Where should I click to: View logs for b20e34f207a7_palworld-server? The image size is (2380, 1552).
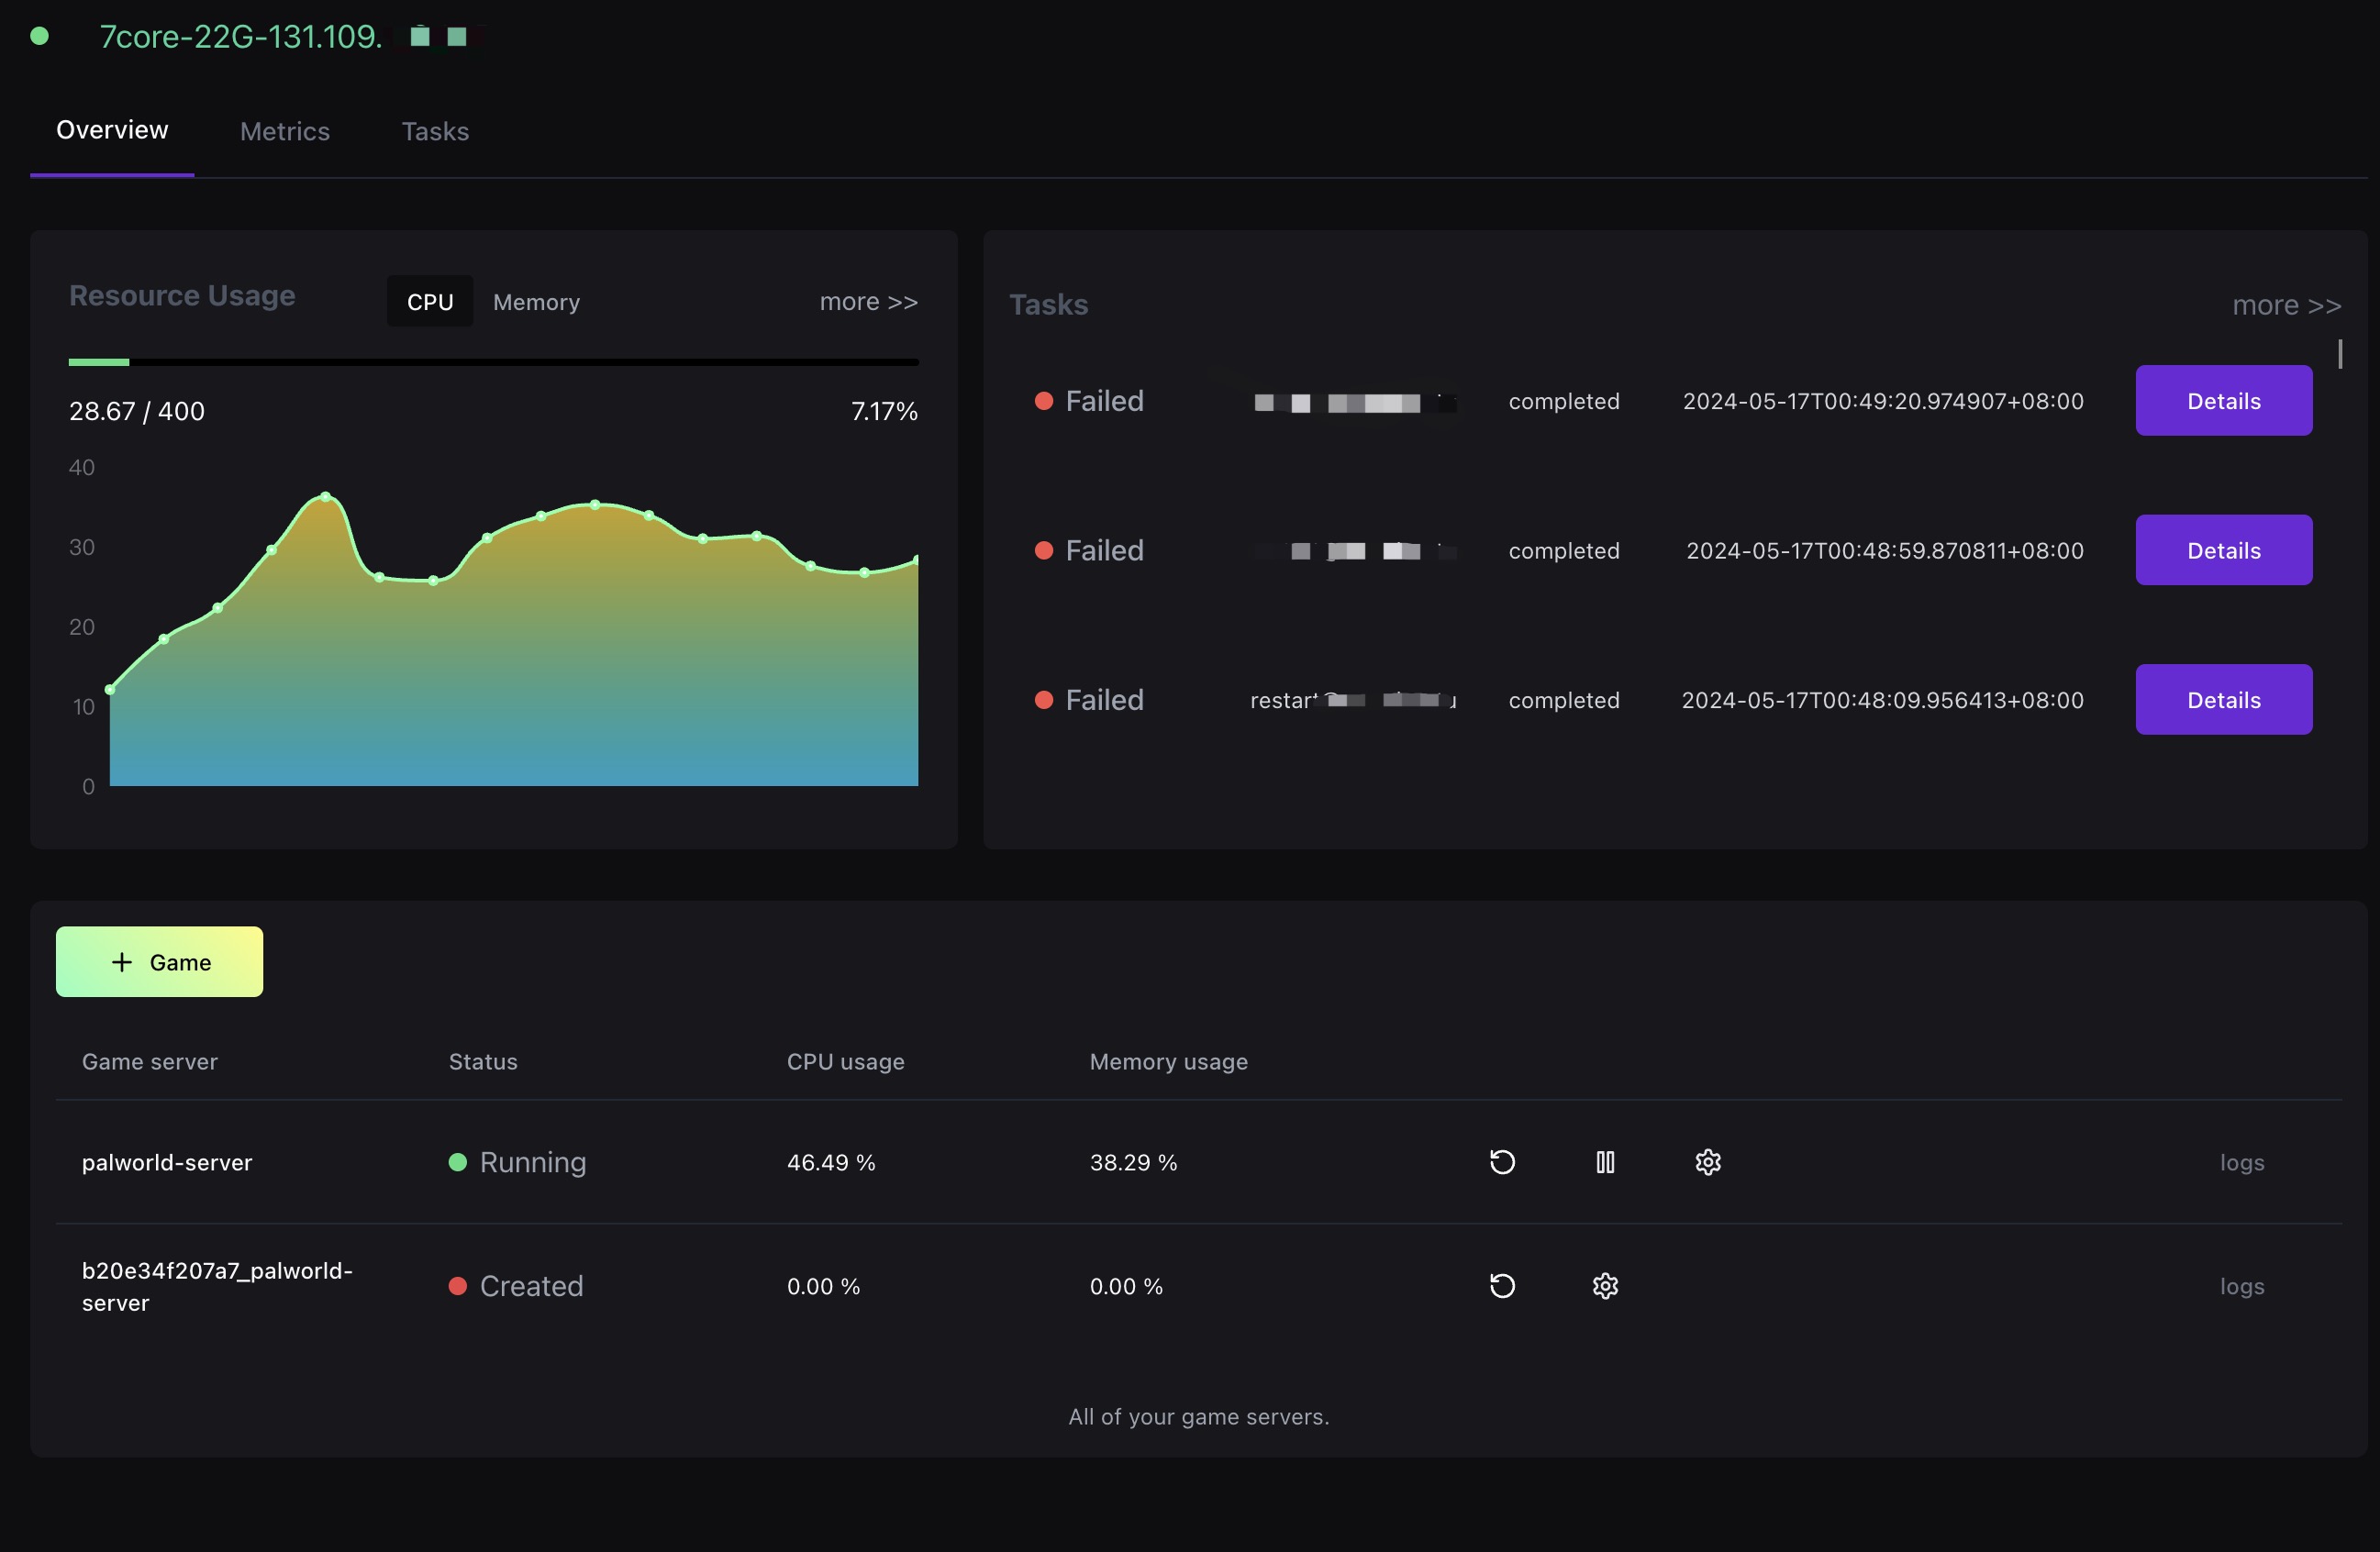(x=2242, y=1287)
